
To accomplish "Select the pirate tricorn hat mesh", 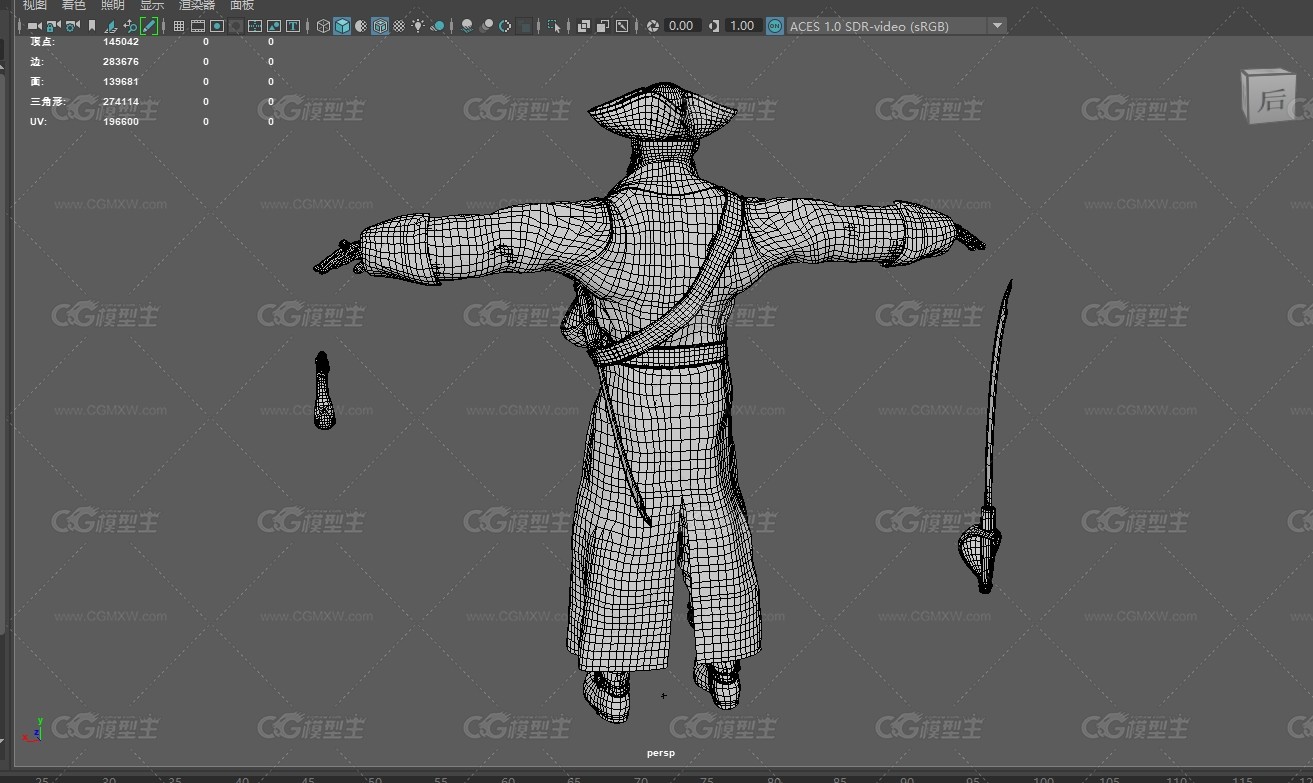I will 663,113.
